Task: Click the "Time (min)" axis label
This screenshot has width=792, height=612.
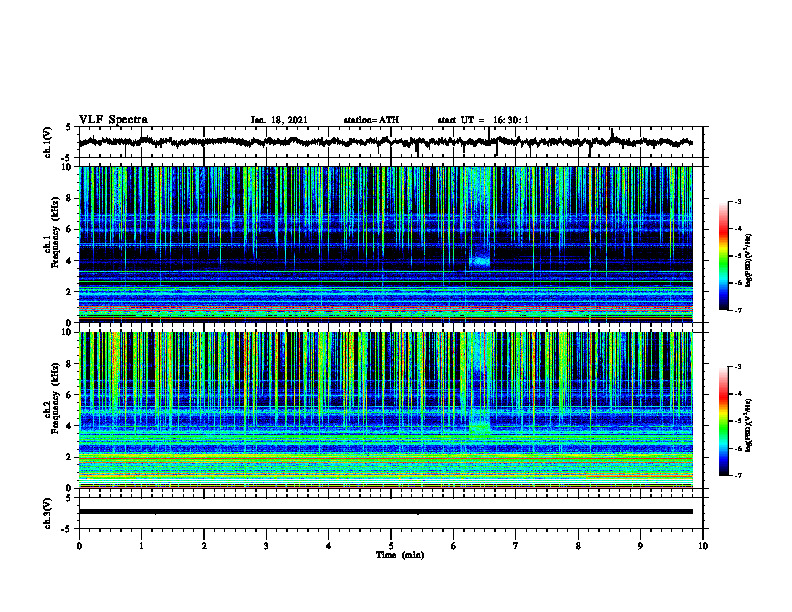Action: click(400, 555)
